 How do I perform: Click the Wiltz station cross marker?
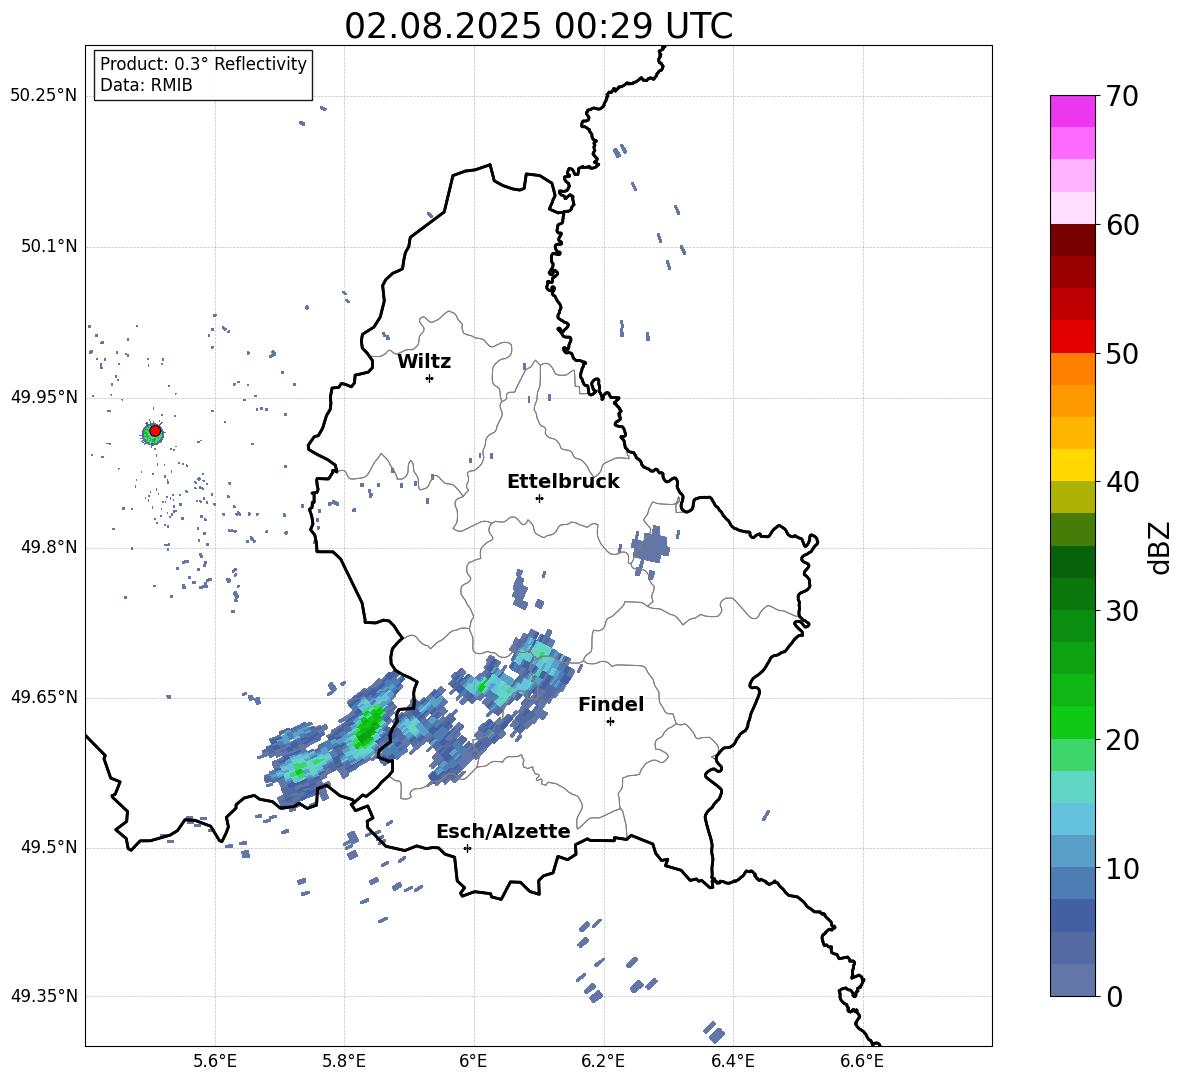click(x=430, y=378)
